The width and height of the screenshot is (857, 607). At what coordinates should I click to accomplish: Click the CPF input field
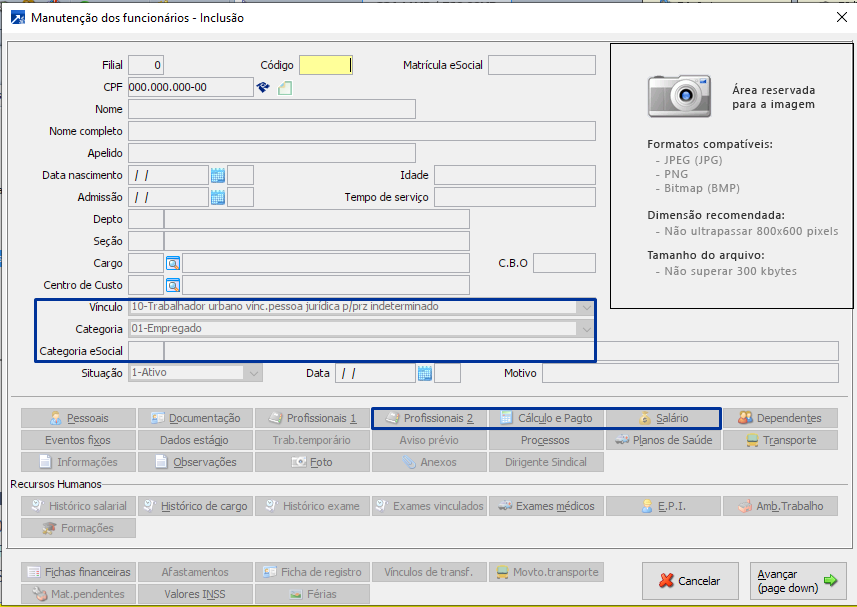pyautogui.click(x=191, y=87)
